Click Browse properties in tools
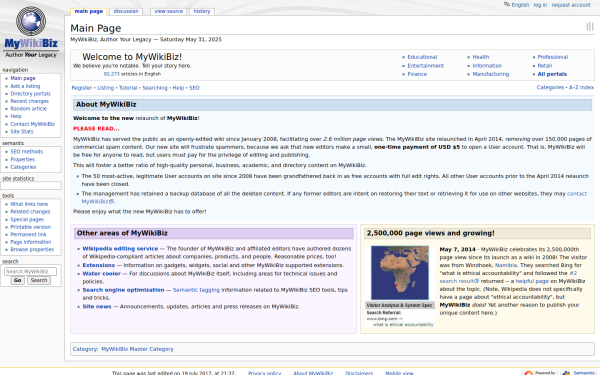The image size is (600, 375). [32, 249]
